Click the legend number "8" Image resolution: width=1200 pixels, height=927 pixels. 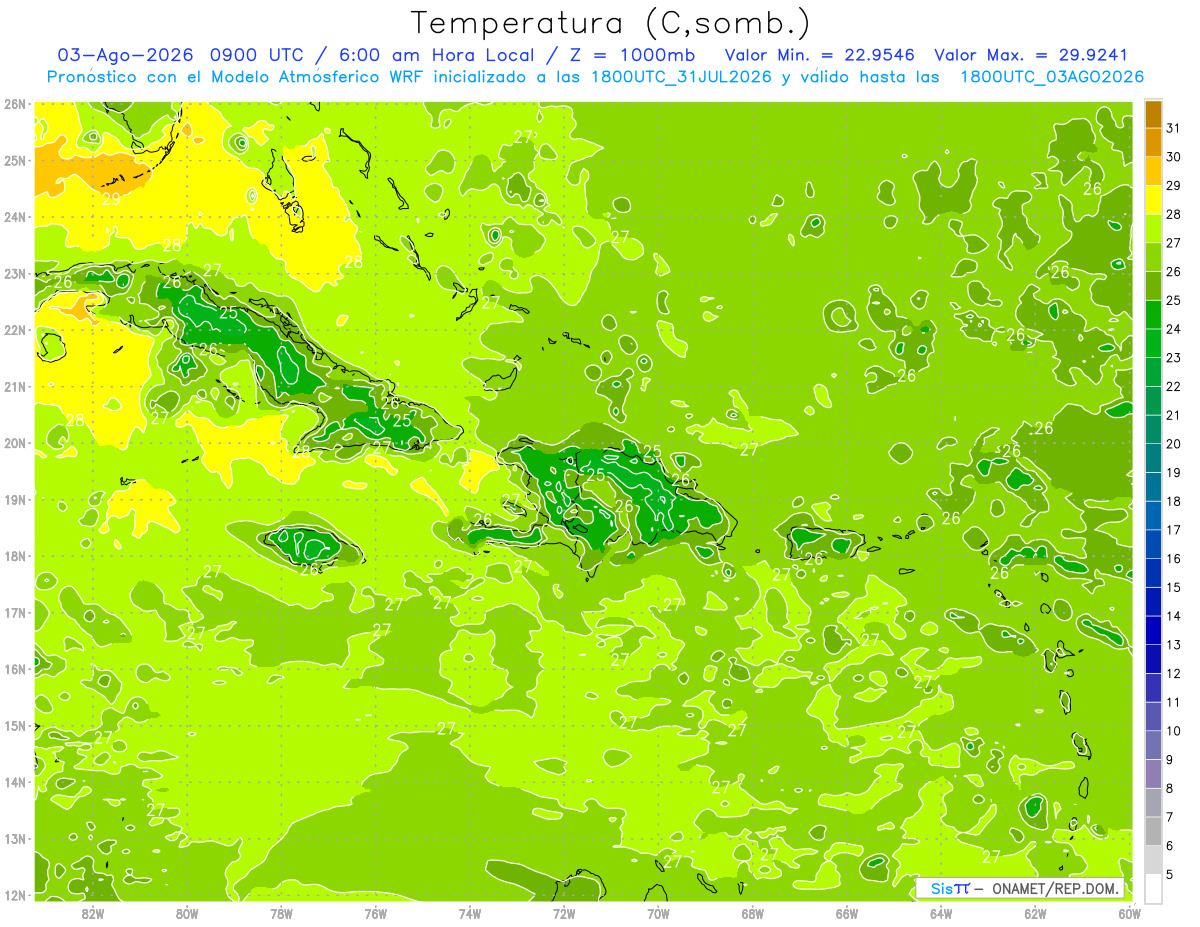point(1170,789)
